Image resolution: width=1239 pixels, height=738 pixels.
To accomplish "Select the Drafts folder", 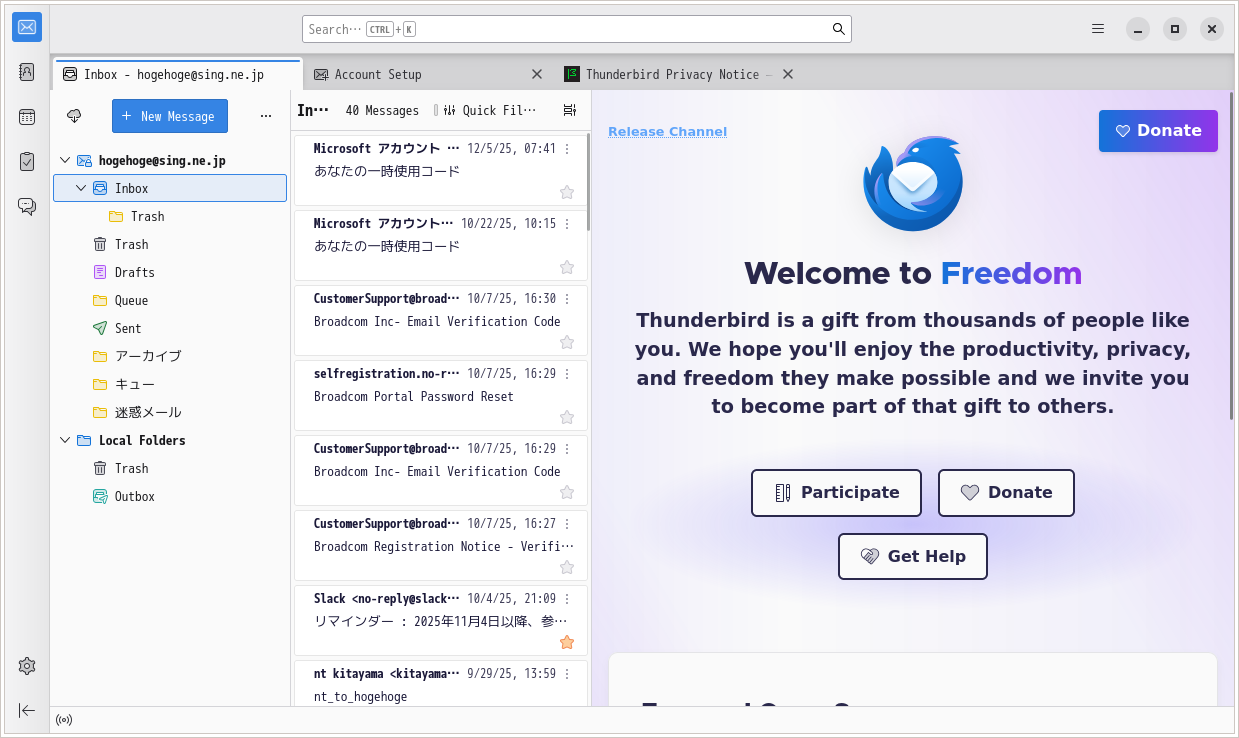I will 170,272.
